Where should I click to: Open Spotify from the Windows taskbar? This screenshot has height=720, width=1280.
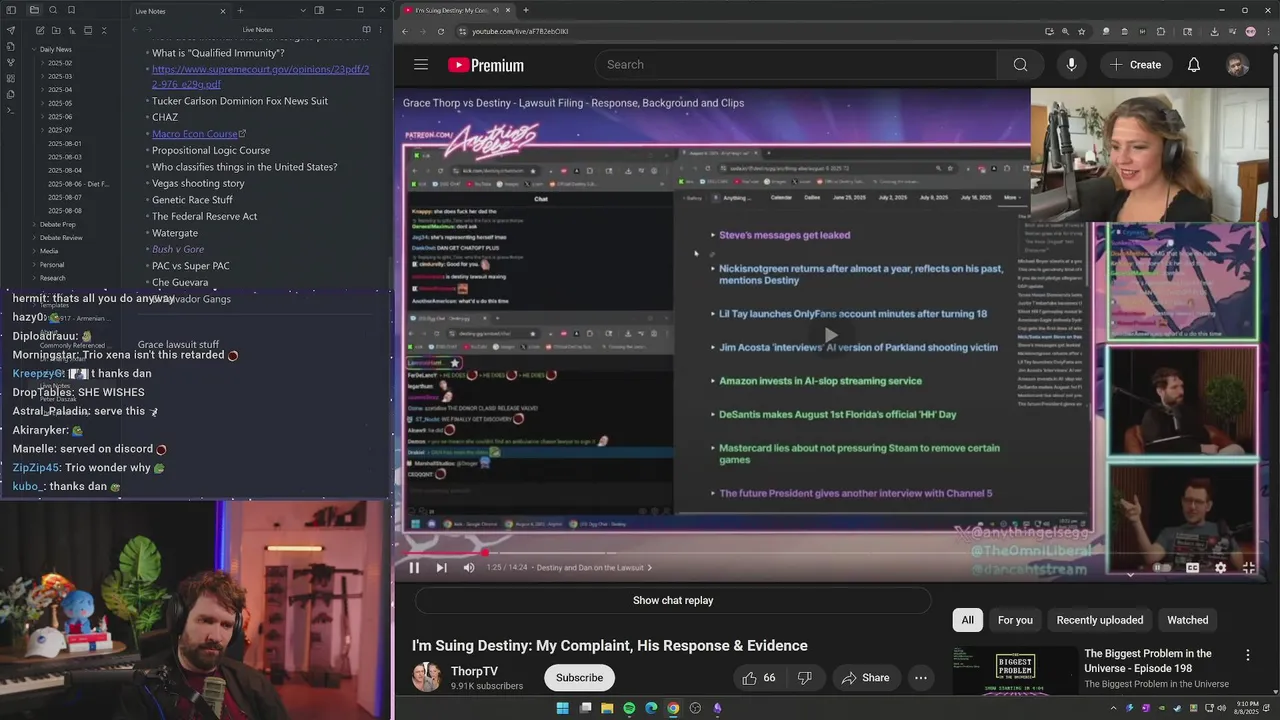[x=629, y=708]
